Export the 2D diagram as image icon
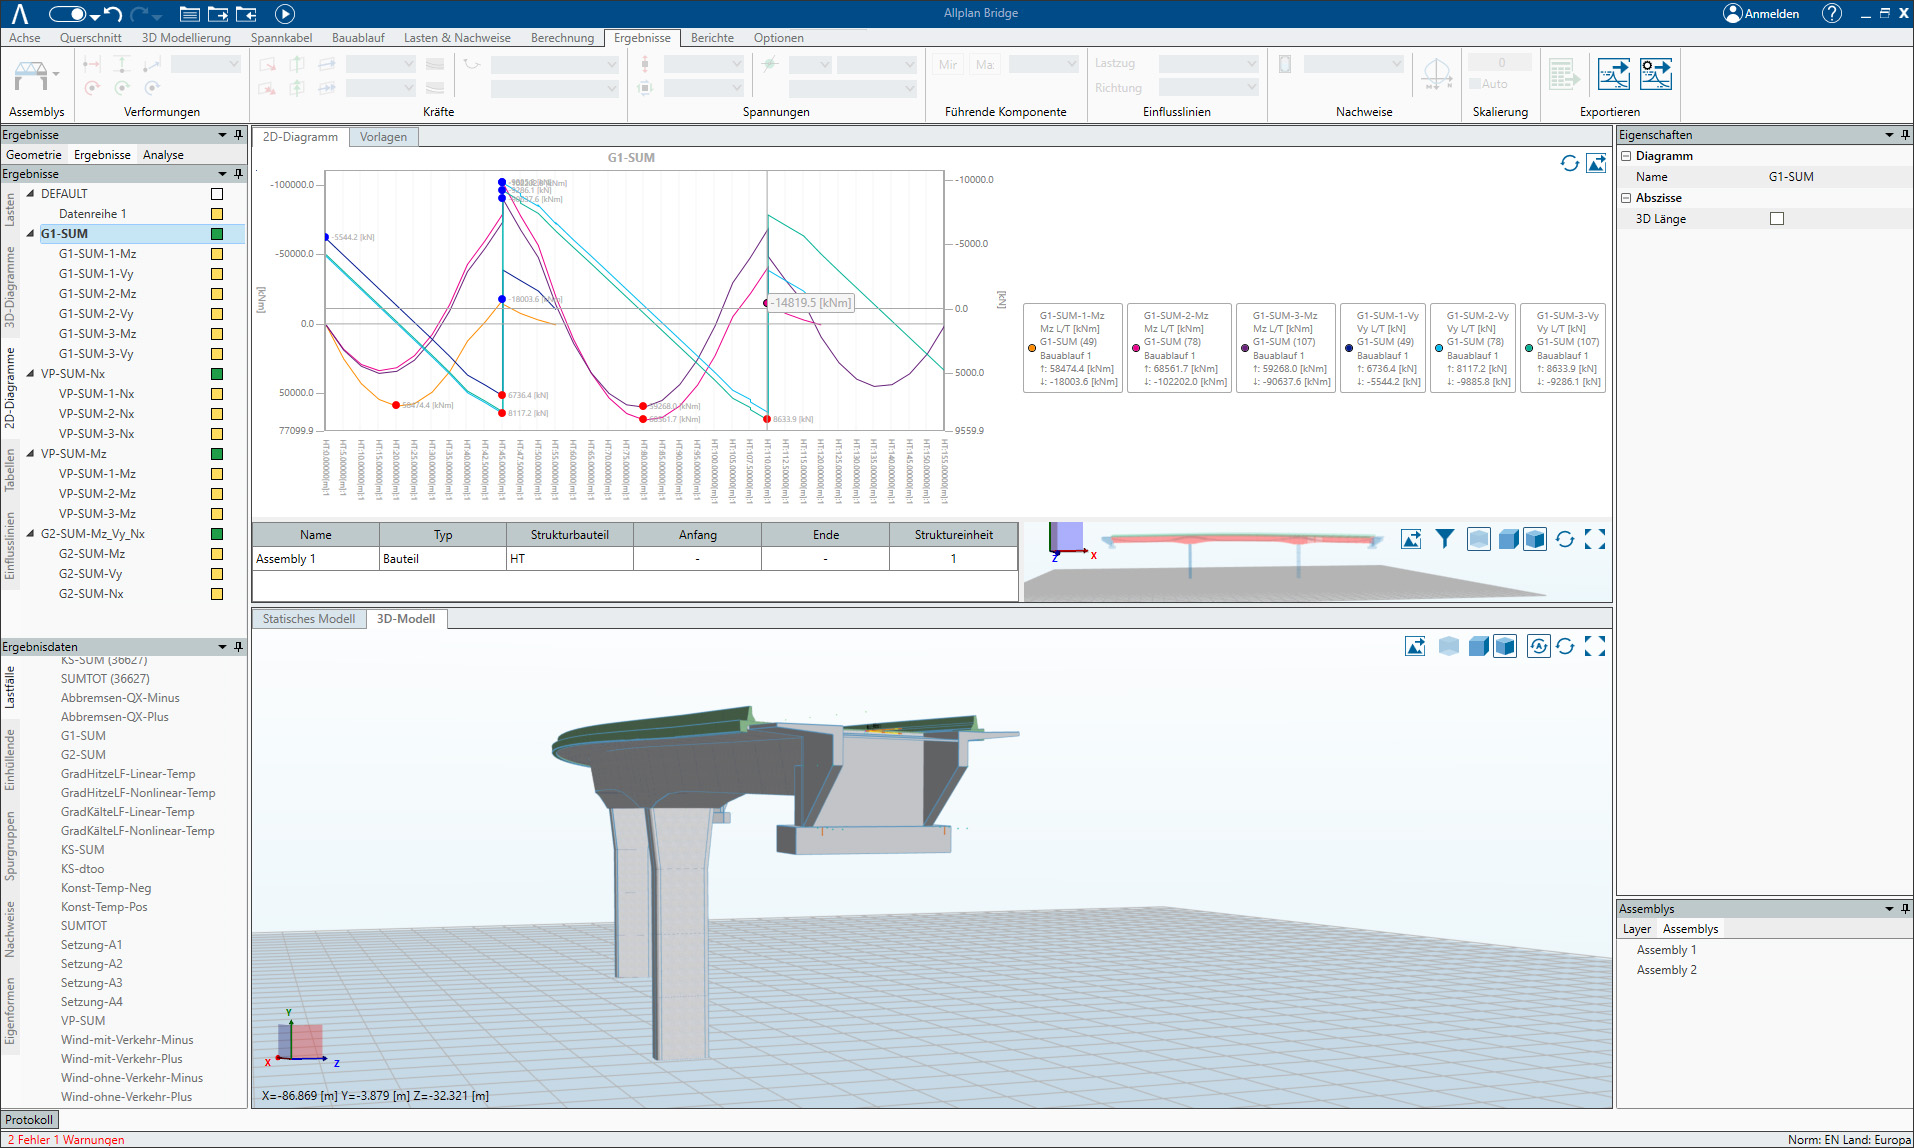Screen dimensions: 1914x1148 pyautogui.click(x=1596, y=163)
